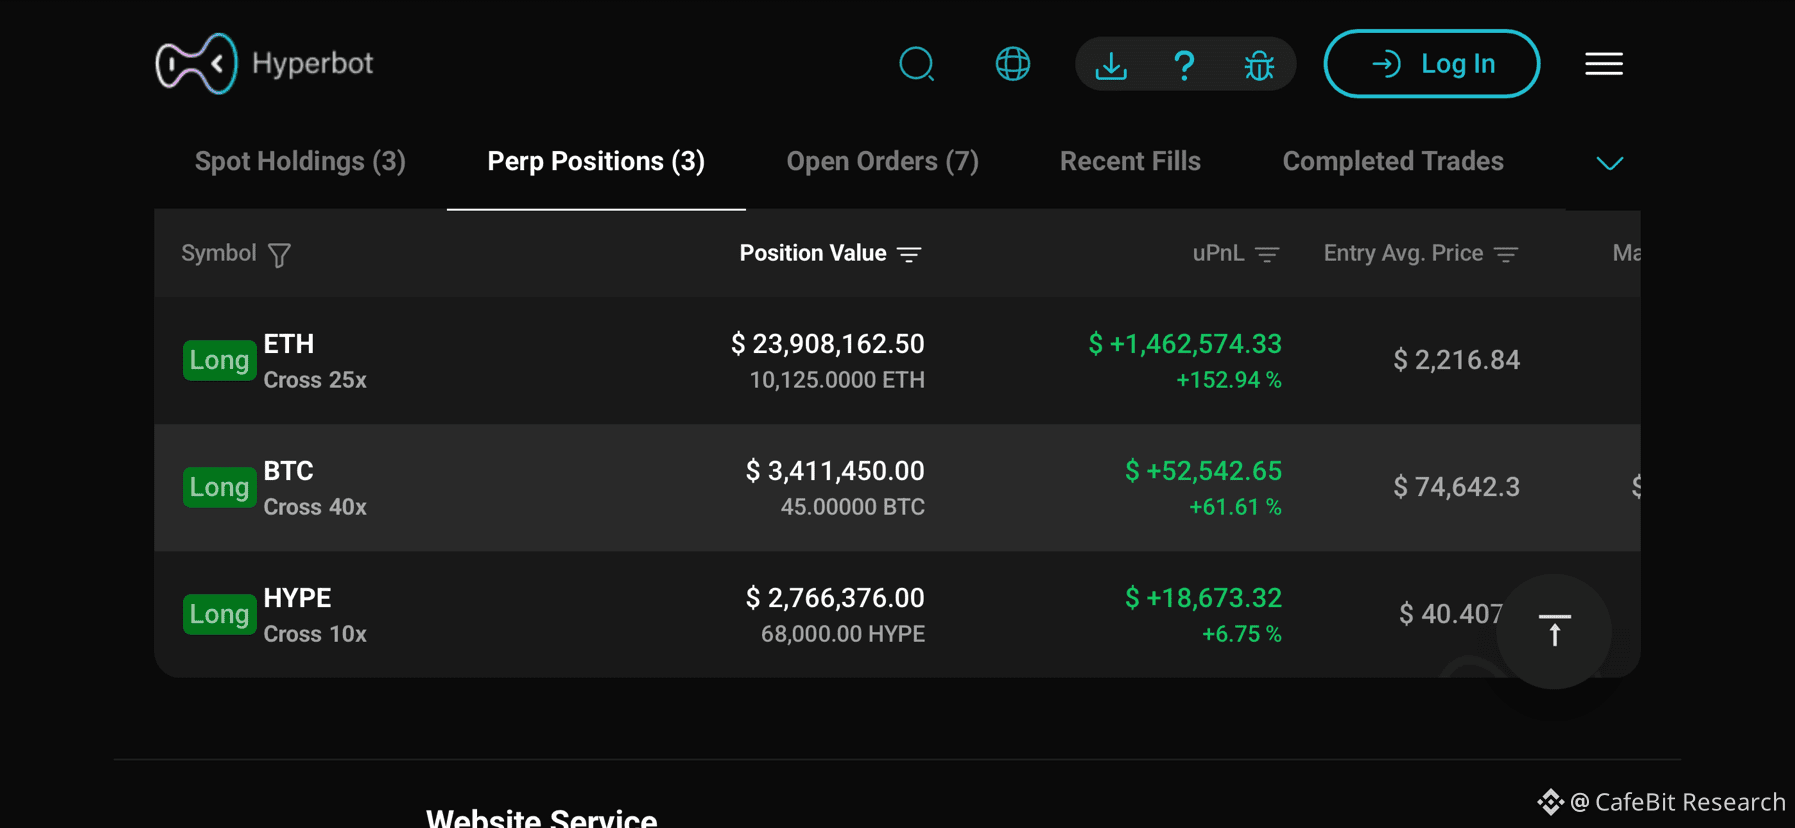The image size is (1795, 828).
Task: Open the Symbol filter funnel
Action: (x=279, y=254)
